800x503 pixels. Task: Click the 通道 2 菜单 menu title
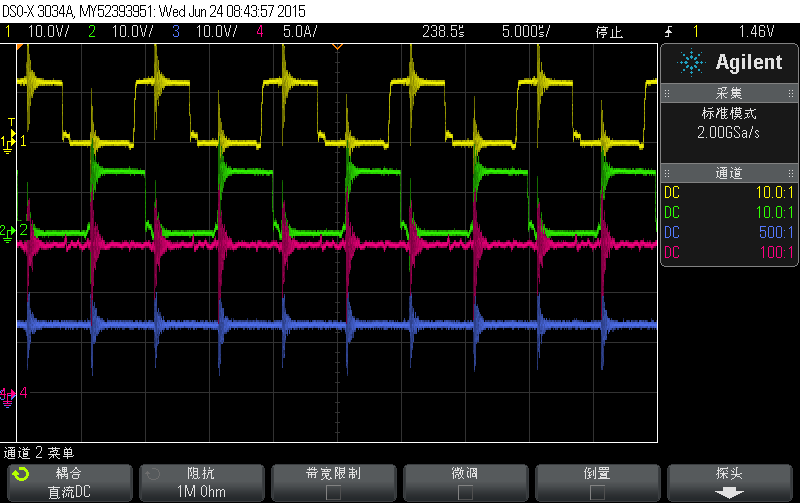[x=39, y=452]
